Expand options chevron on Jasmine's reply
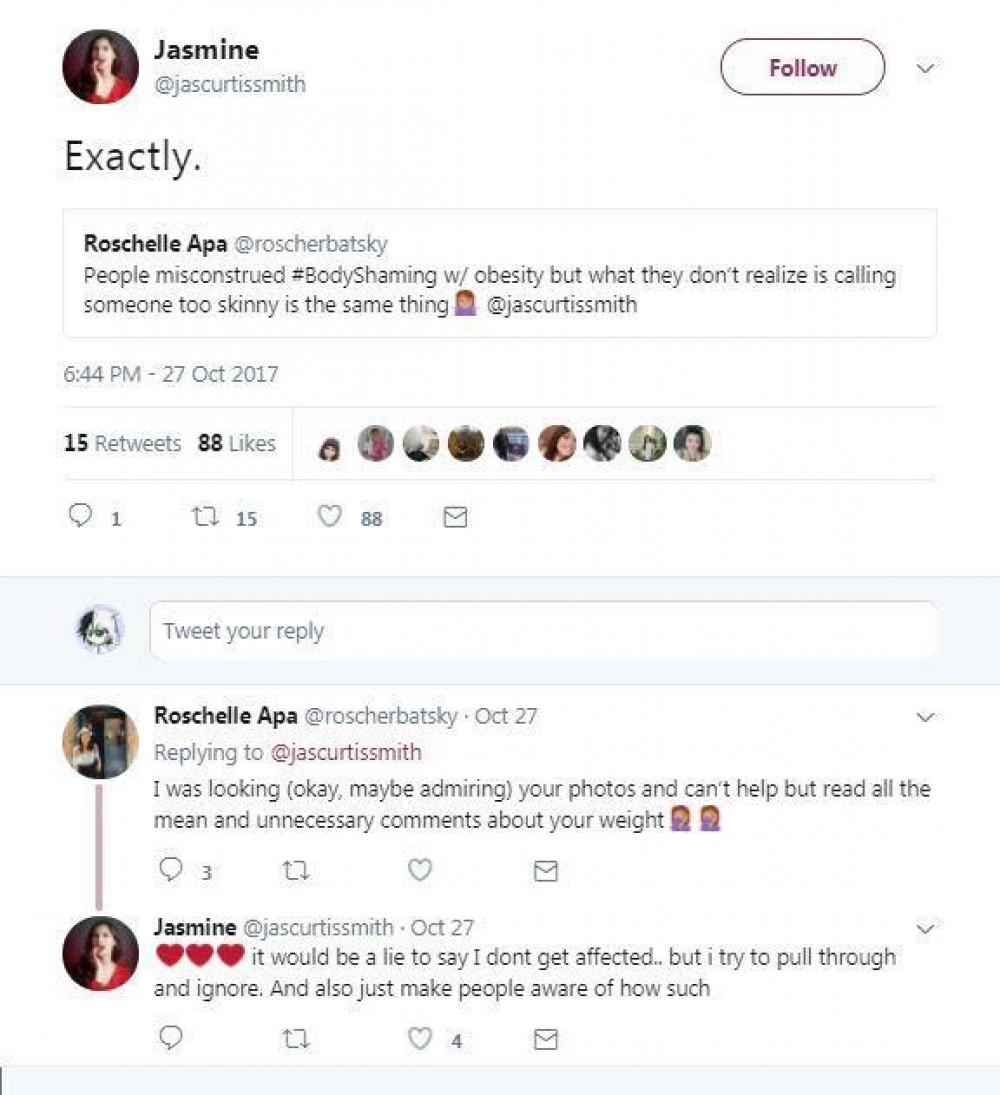The width and height of the screenshot is (1000, 1095). pos(926,929)
